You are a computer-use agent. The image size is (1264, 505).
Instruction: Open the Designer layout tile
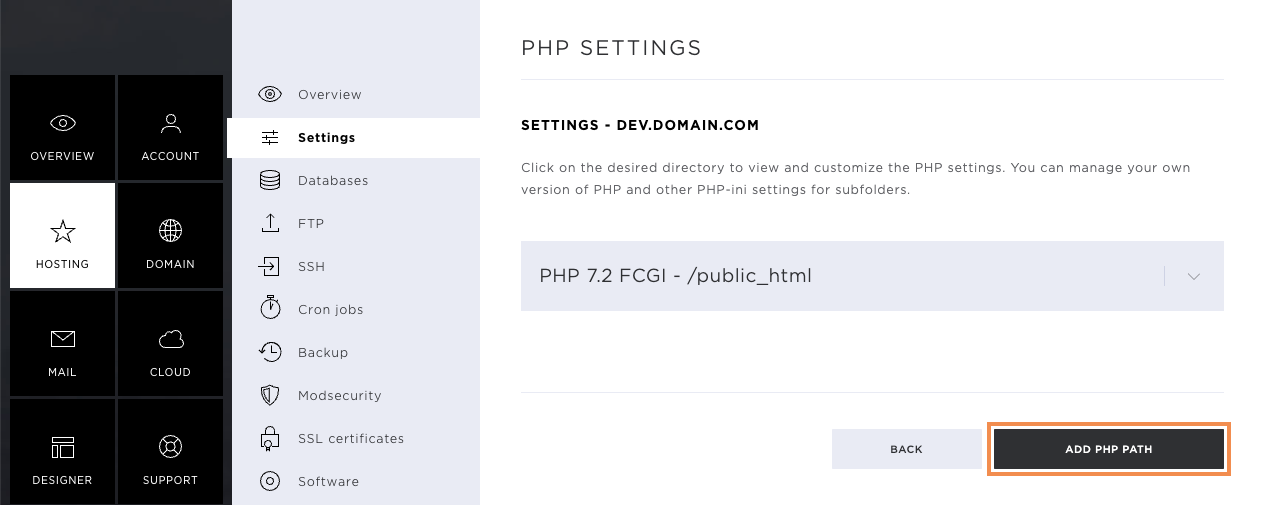[62, 452]
